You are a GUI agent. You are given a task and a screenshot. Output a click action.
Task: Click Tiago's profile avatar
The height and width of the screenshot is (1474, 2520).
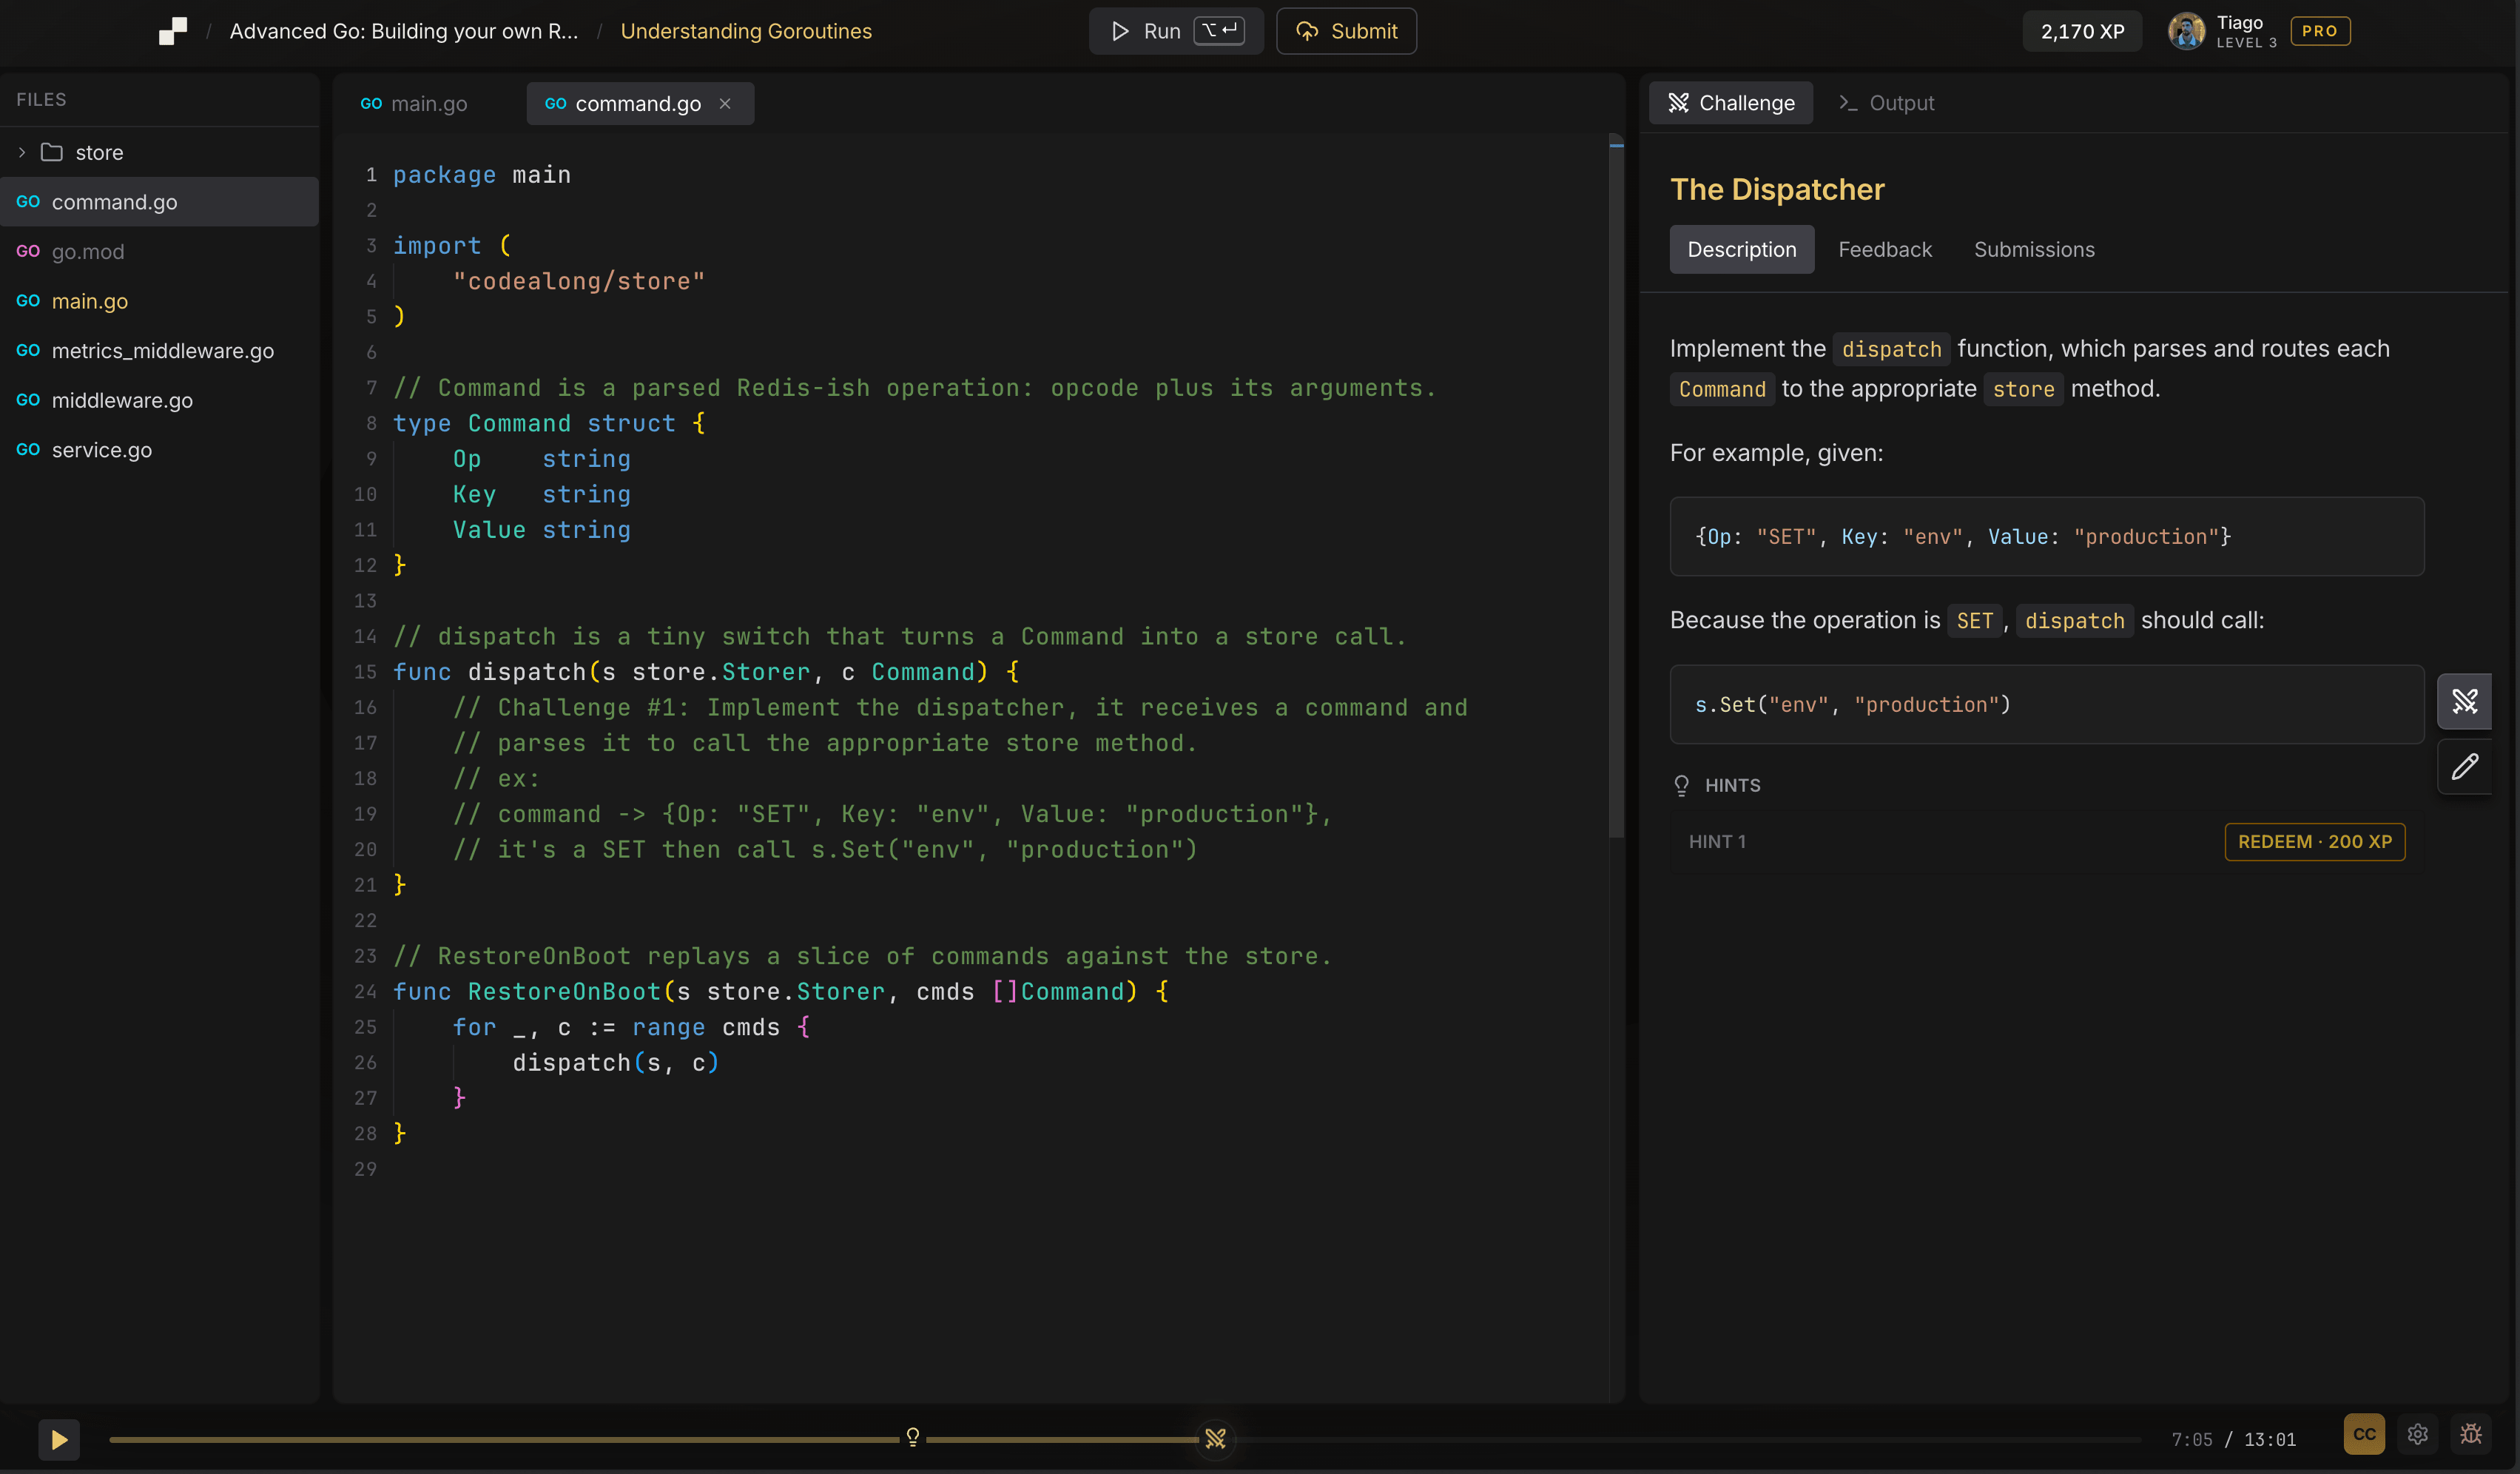[2185, 31]
